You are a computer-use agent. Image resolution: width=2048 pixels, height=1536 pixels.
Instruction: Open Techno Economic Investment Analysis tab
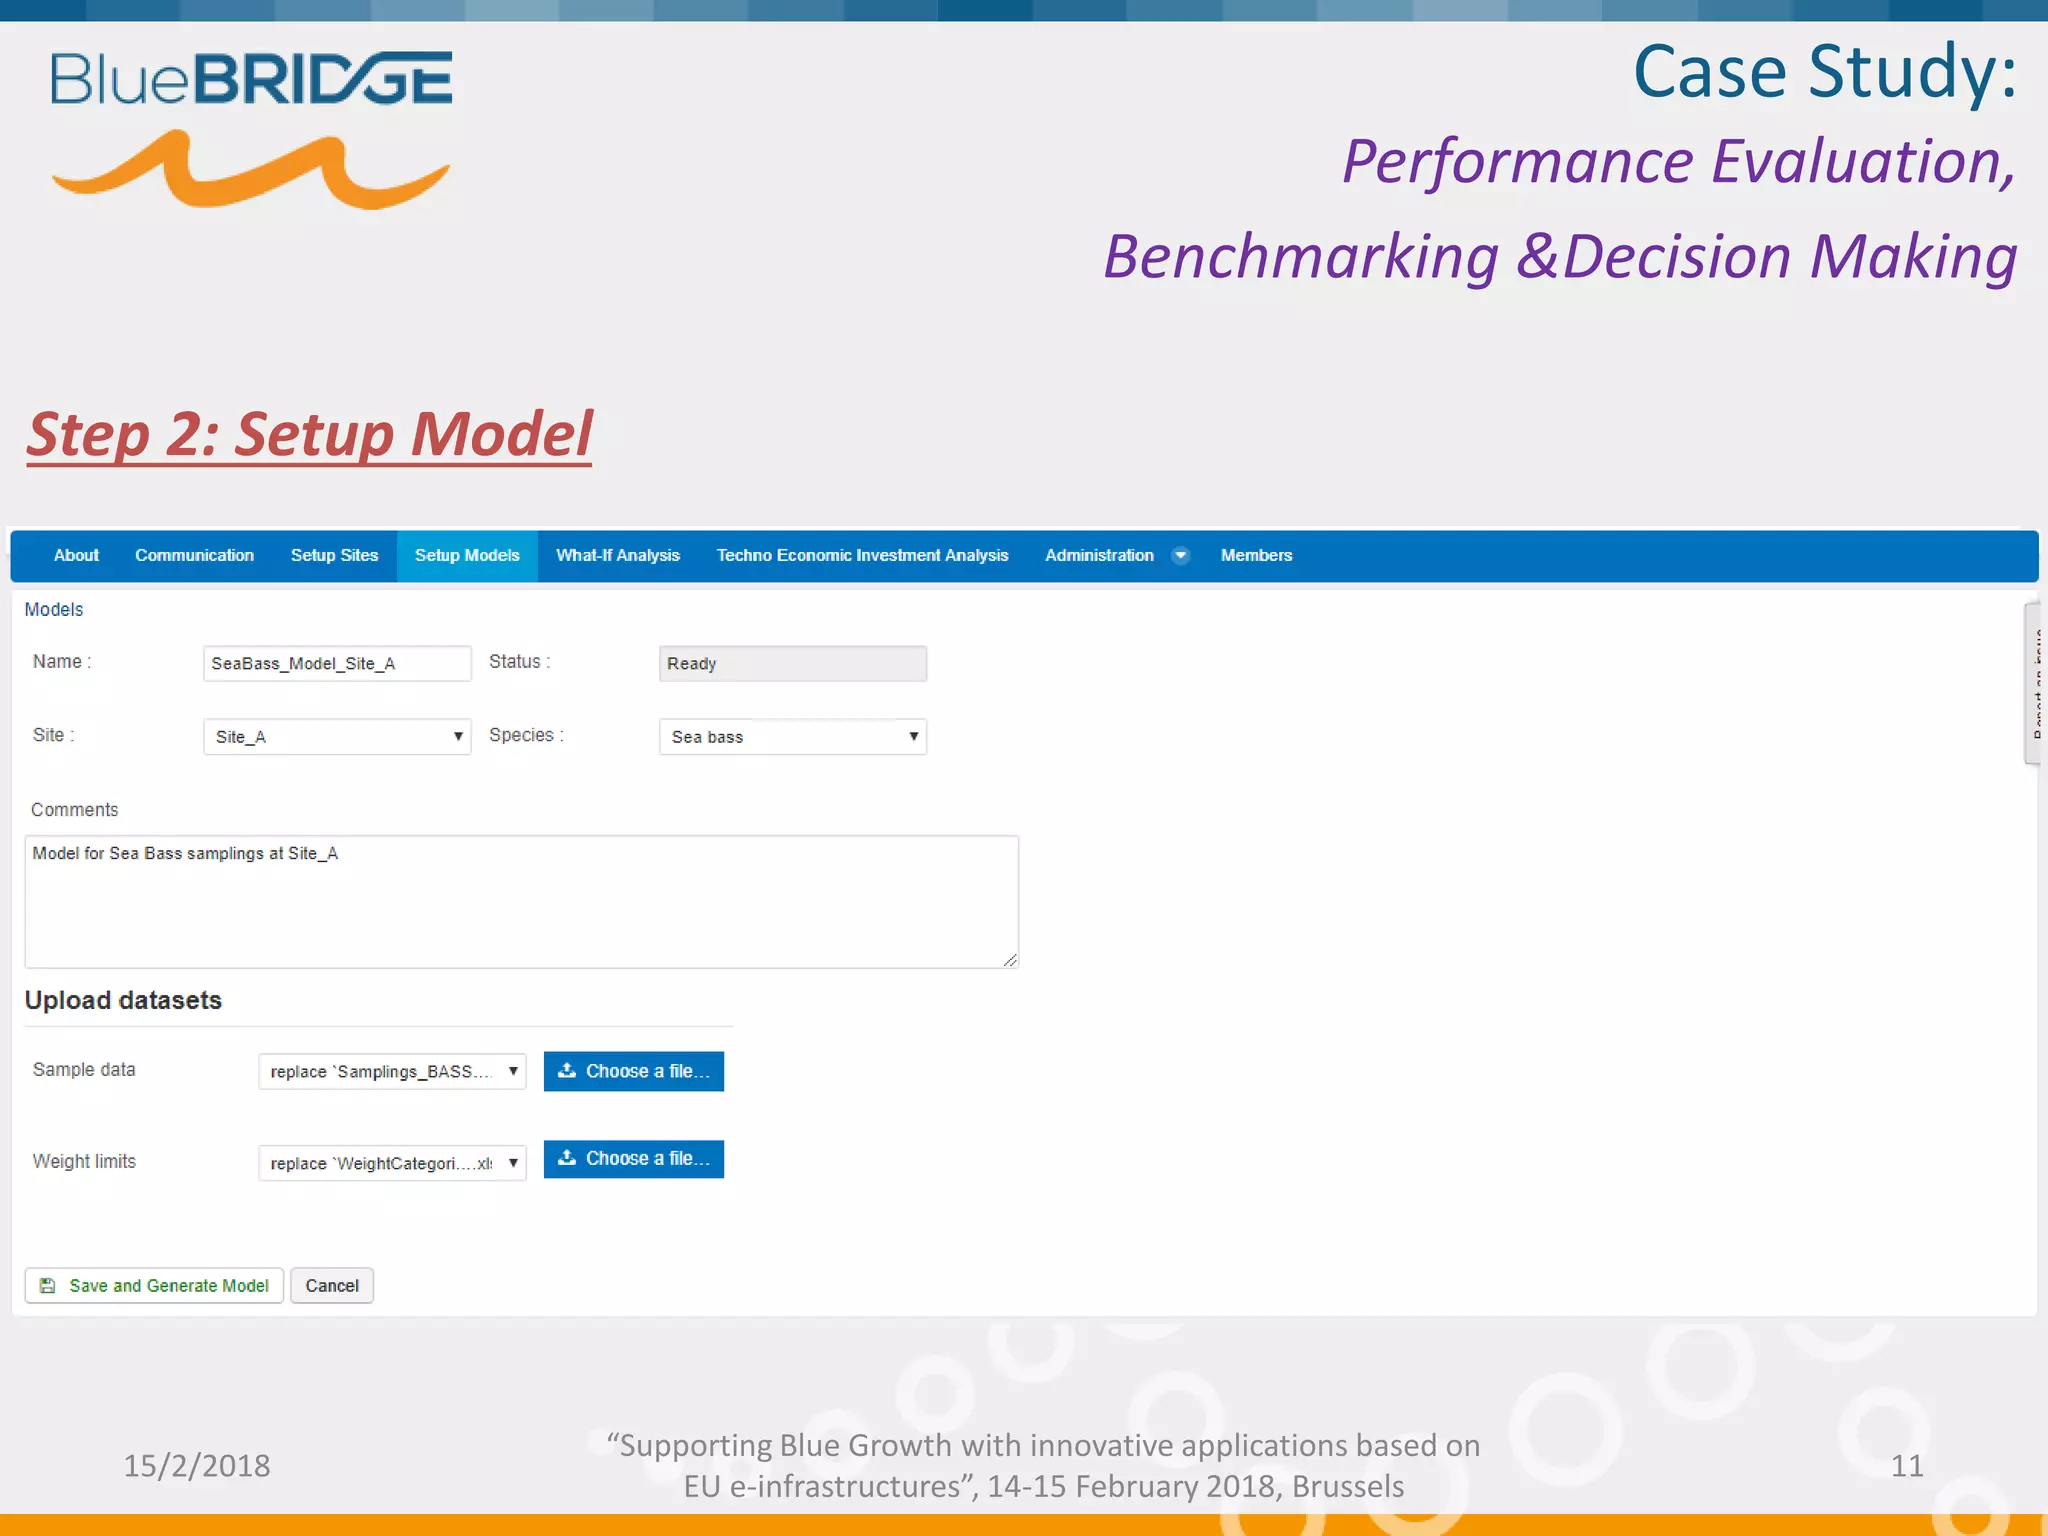point(862,555)
